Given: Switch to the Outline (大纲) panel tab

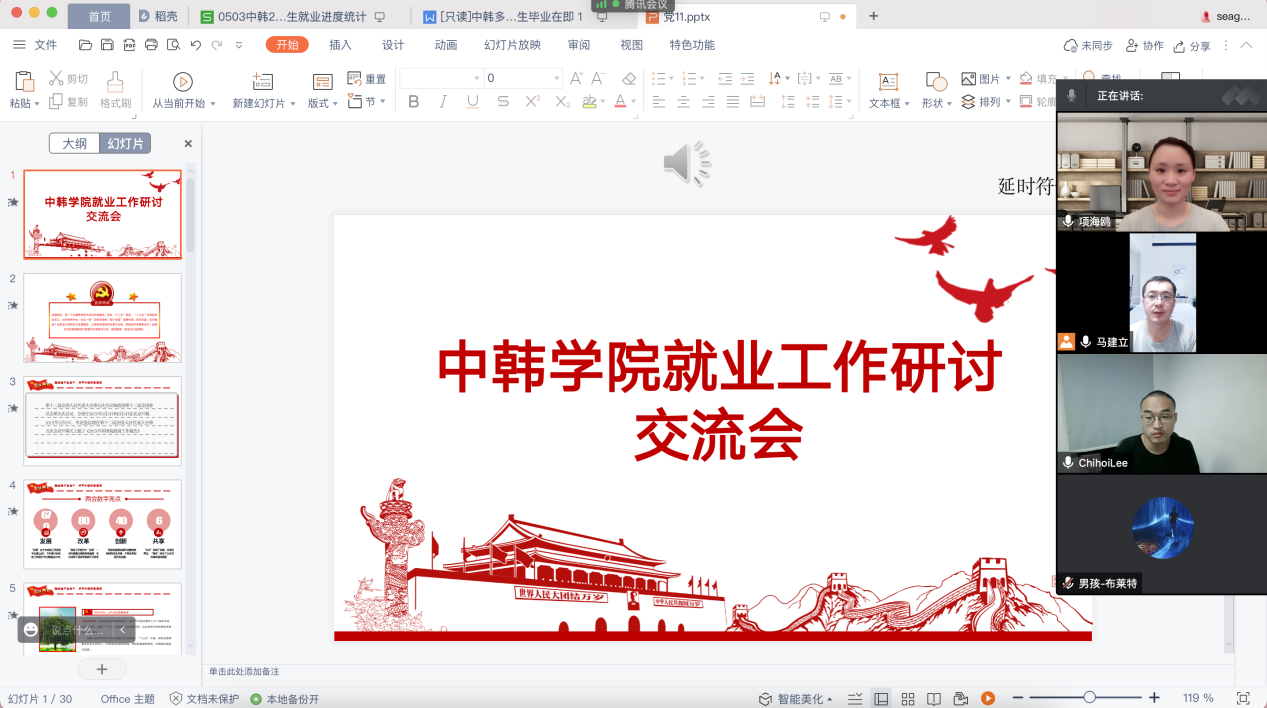Looking at the screenshot, I should 75,143.
